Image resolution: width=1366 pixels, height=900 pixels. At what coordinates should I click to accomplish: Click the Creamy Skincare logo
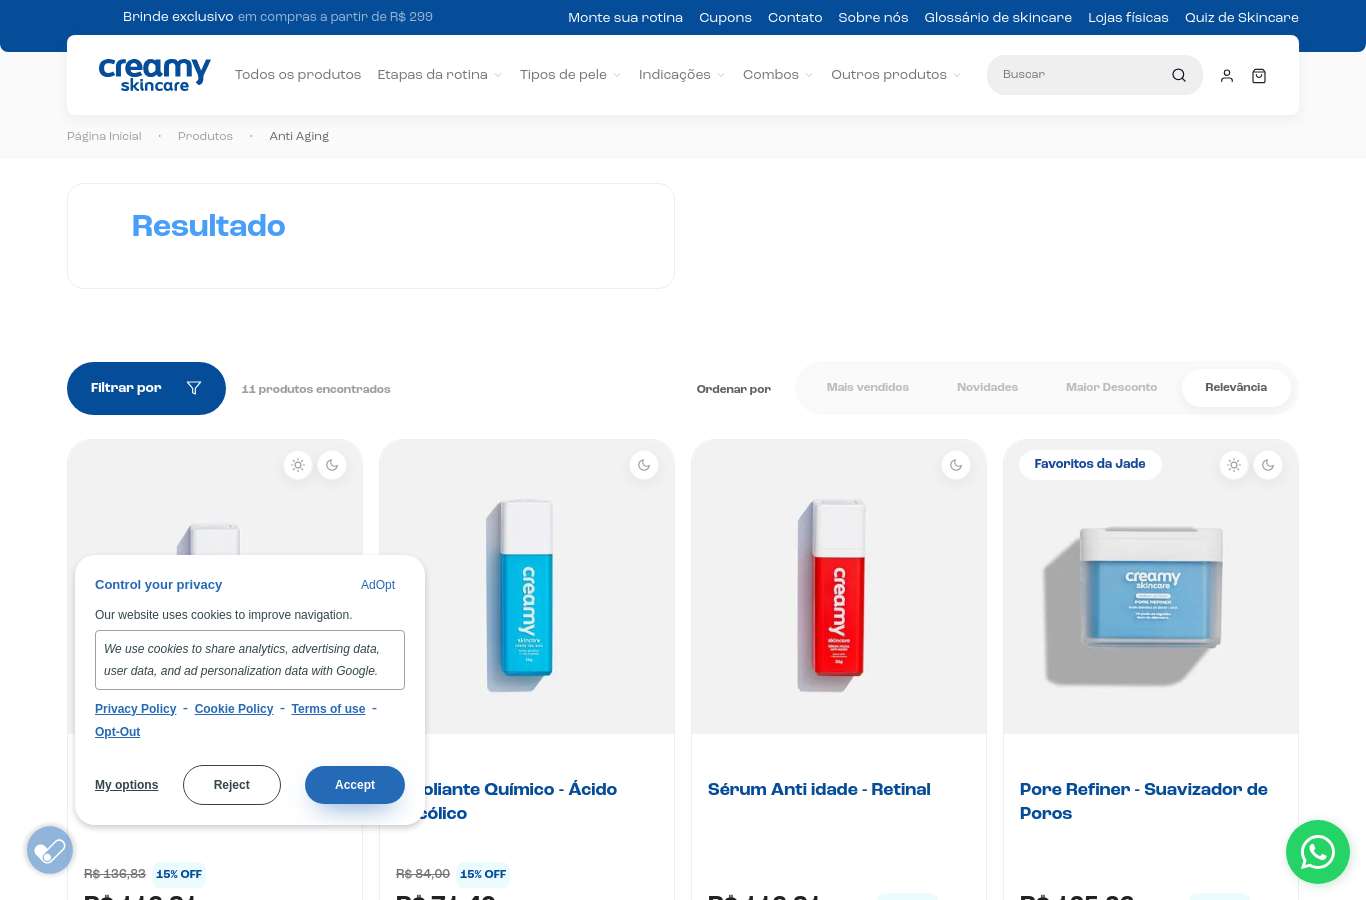click(154, 75)
